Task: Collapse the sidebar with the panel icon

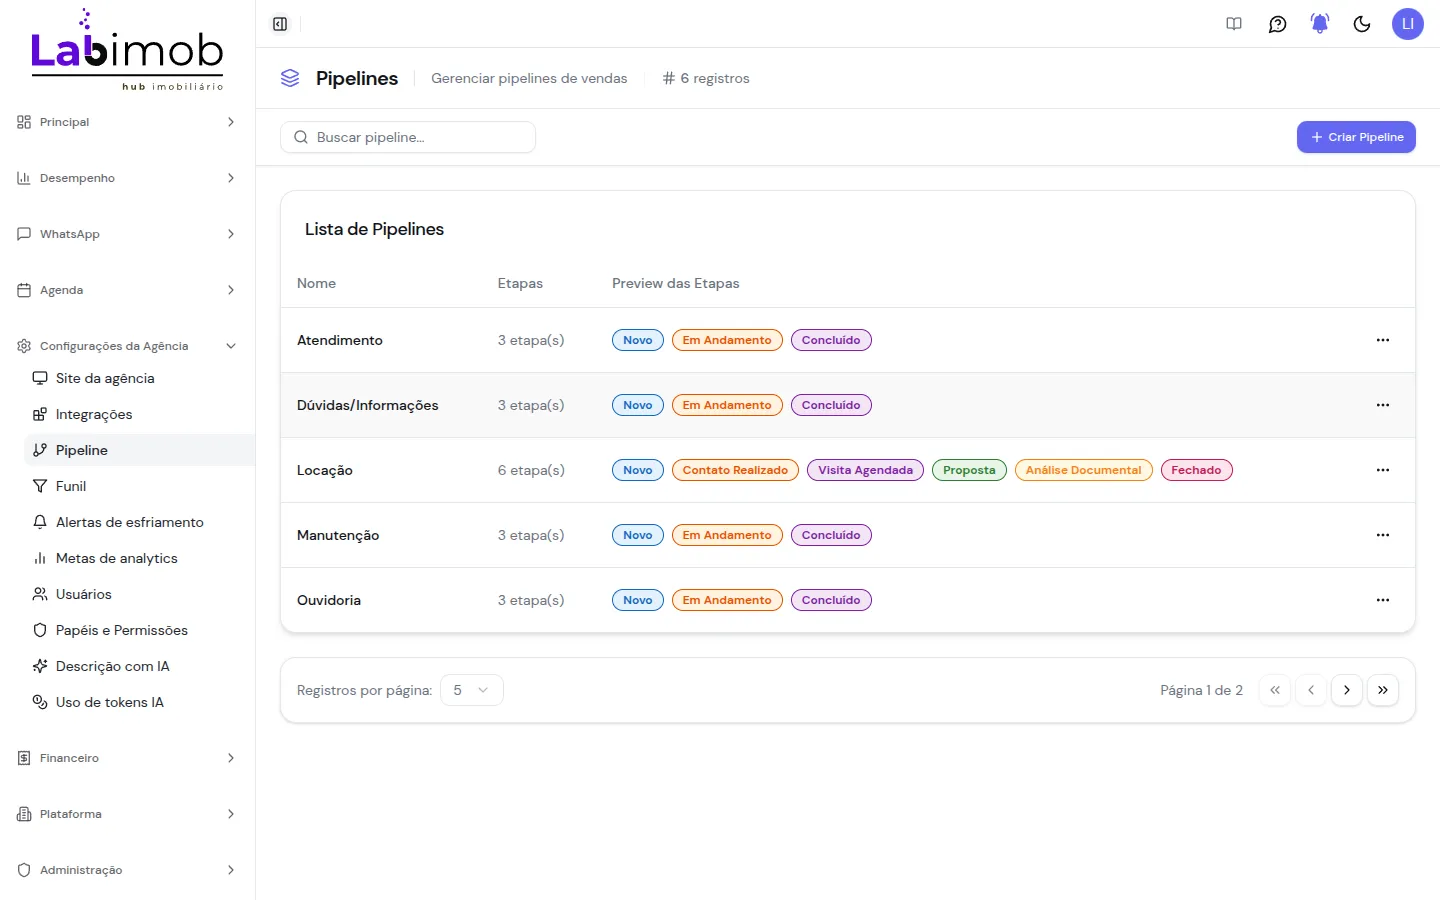Action: tap(280, 24)
